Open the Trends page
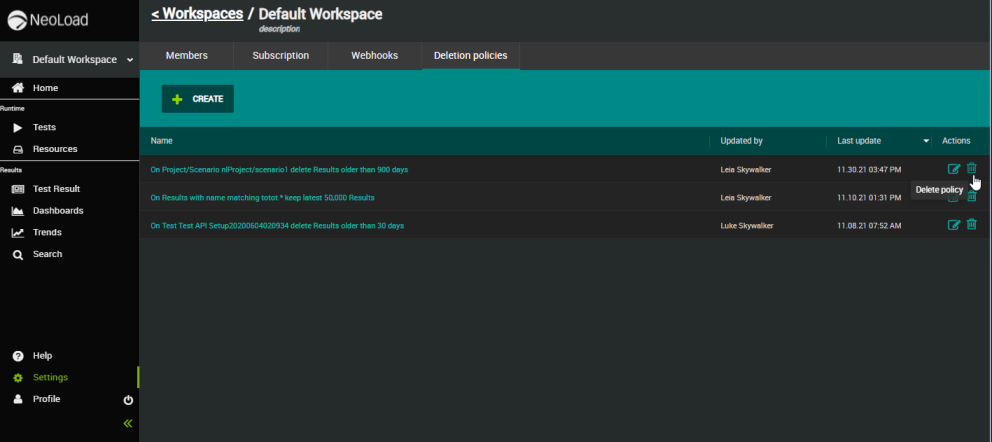The width and height of the screenshot is (992, 442). 47,232
